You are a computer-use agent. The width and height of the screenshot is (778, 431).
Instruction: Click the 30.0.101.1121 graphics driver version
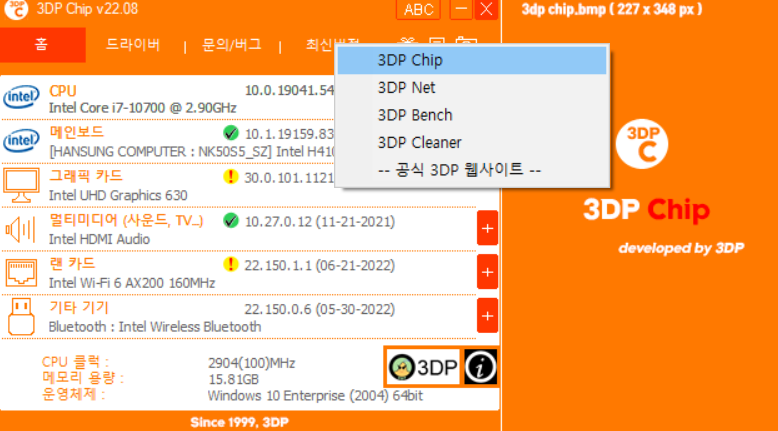(x=290, y=178)
